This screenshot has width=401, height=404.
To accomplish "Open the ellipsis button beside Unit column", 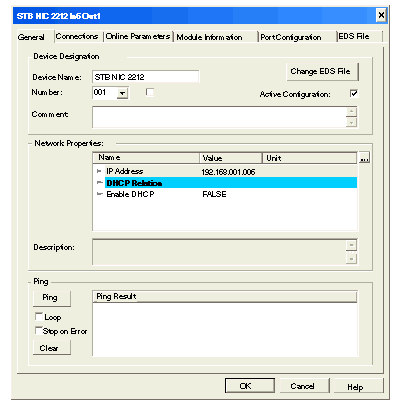I will click(x=364, y=158).
